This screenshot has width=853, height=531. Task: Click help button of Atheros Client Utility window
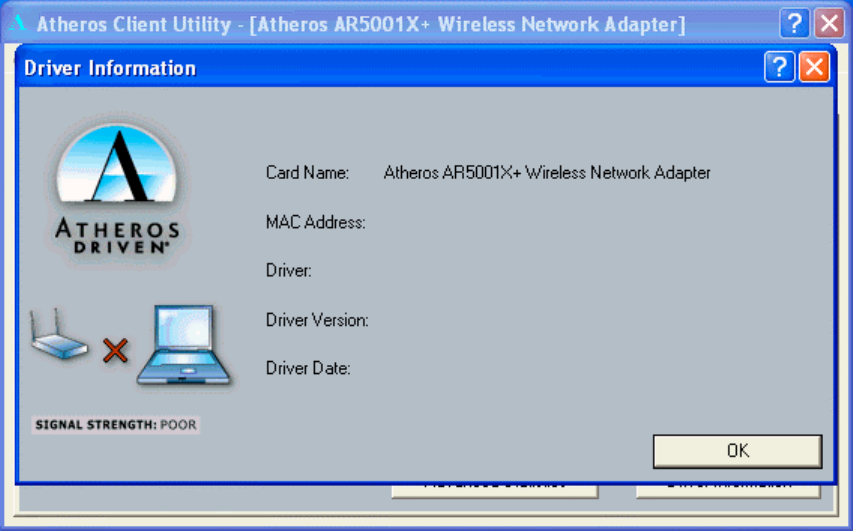[794, 23]
